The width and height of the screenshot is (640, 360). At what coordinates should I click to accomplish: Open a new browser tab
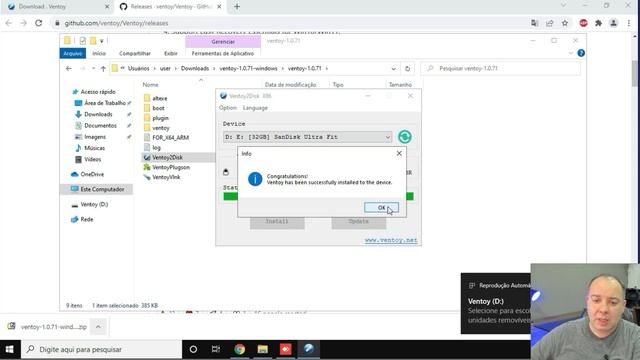[237, 7]
